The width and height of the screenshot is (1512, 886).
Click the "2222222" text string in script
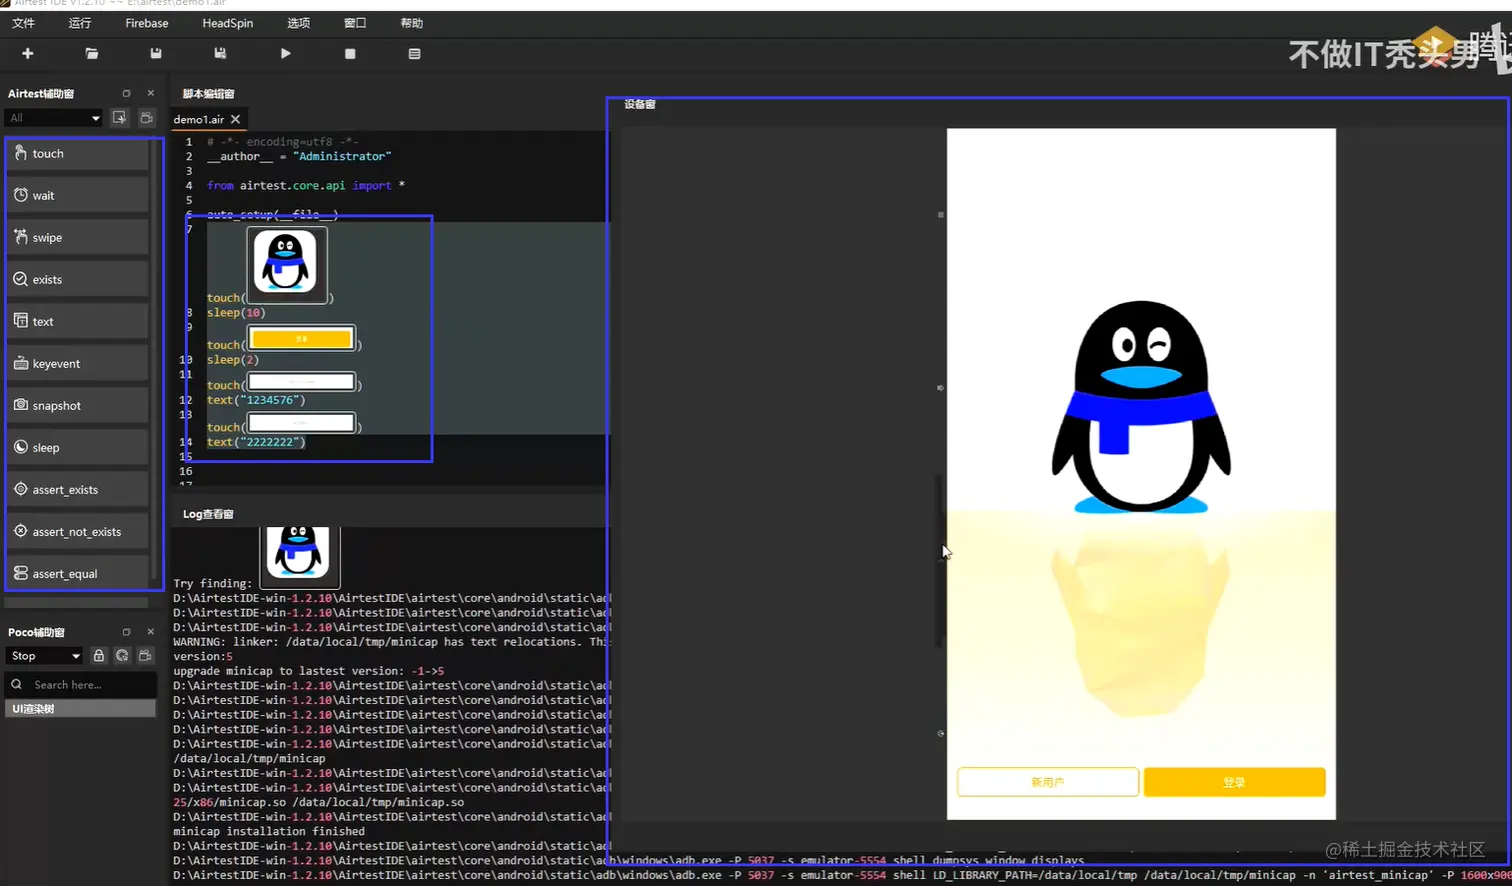(x=272, y=442)
